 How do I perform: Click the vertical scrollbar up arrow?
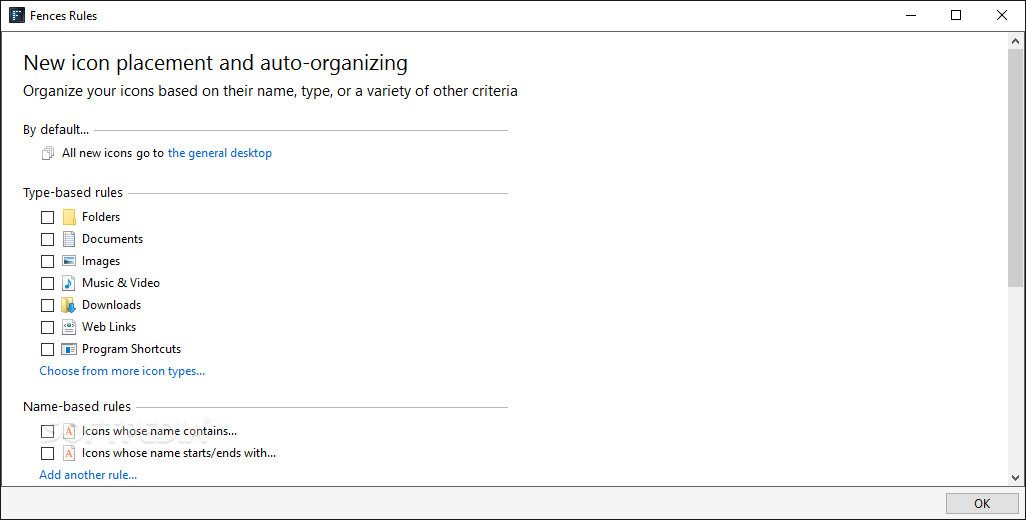(x=1016, y=41)
